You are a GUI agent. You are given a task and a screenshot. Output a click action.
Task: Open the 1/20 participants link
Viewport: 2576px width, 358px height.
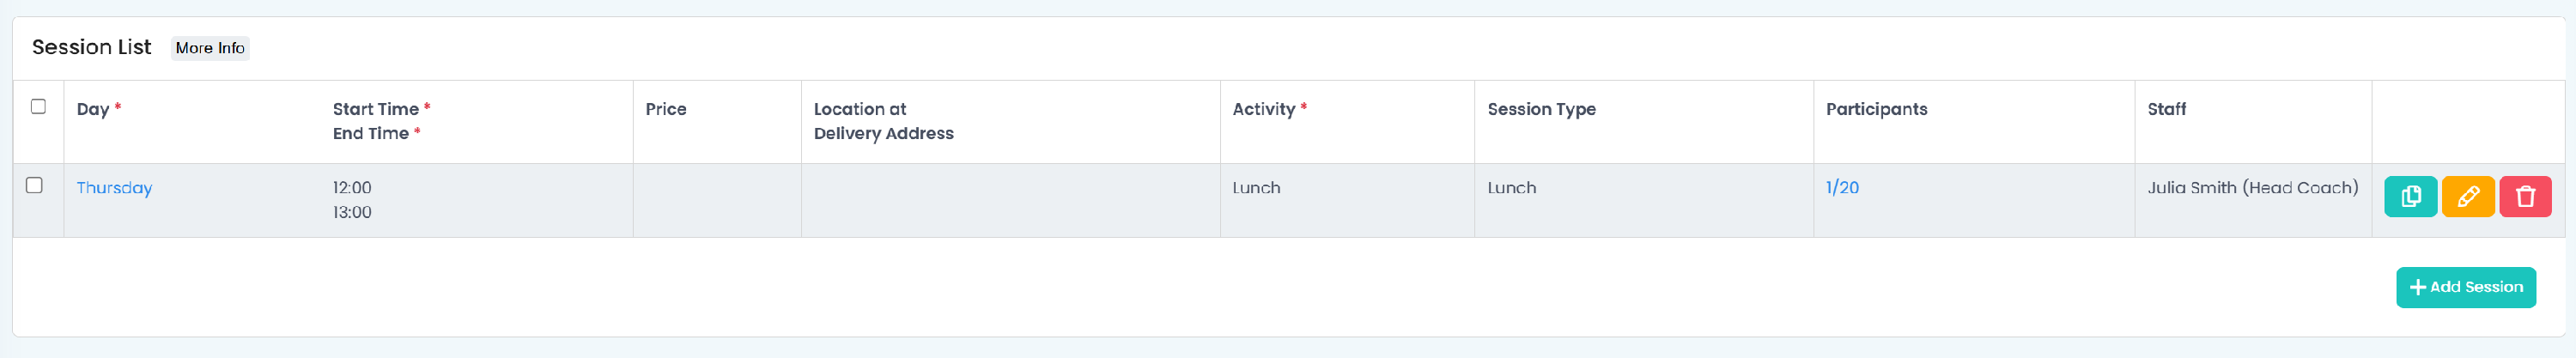1842,187
